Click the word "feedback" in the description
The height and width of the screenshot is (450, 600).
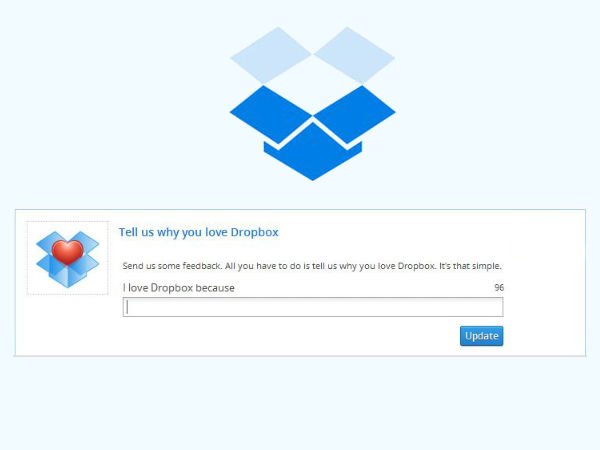click(x=202, y=266)
